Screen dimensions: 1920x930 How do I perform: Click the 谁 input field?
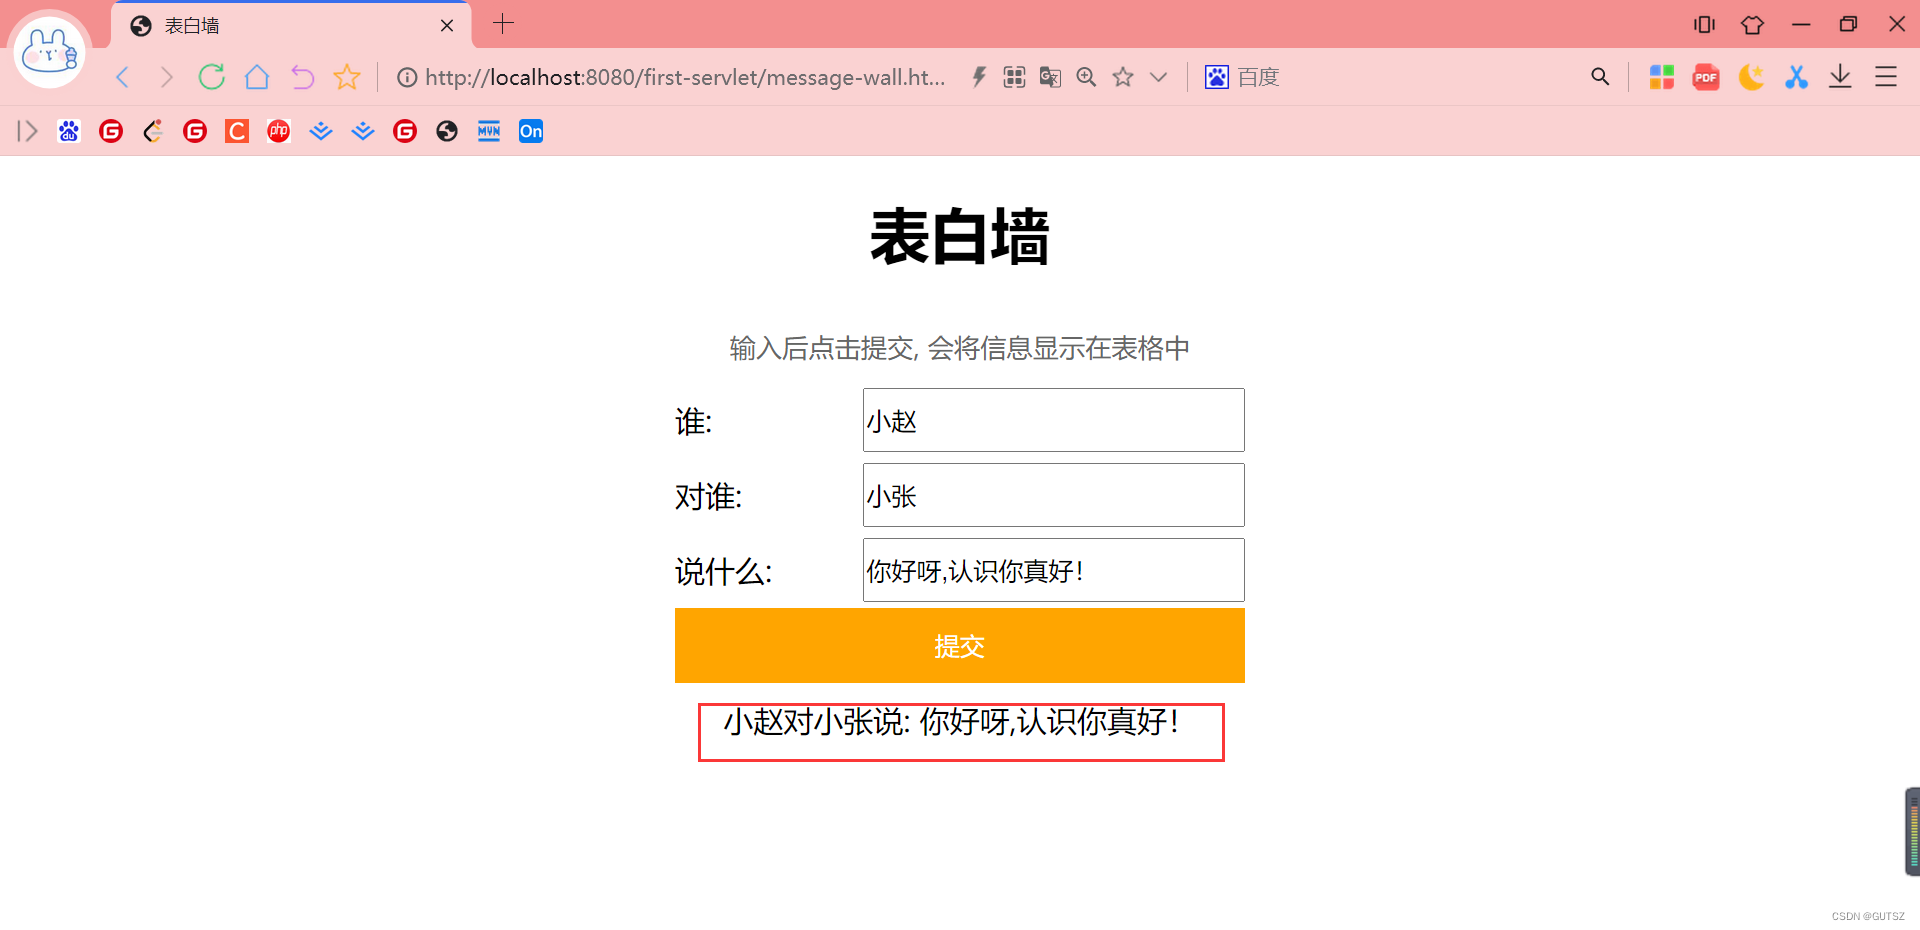click(x=1054, y=420)
